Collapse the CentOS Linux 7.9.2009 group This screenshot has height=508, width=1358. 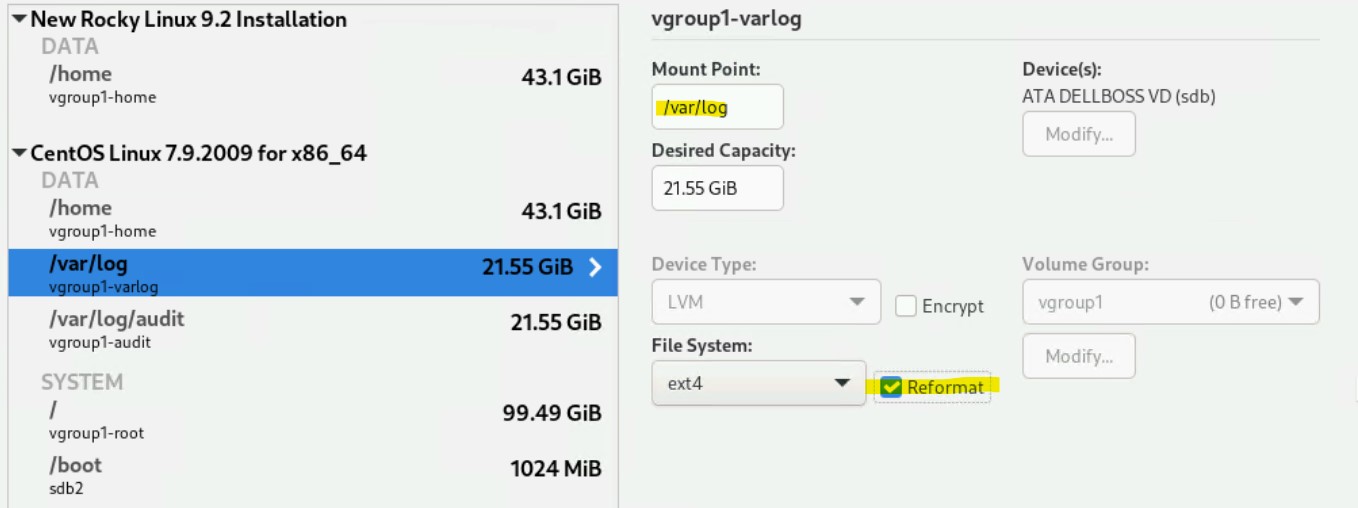click(x=21, y=155)
